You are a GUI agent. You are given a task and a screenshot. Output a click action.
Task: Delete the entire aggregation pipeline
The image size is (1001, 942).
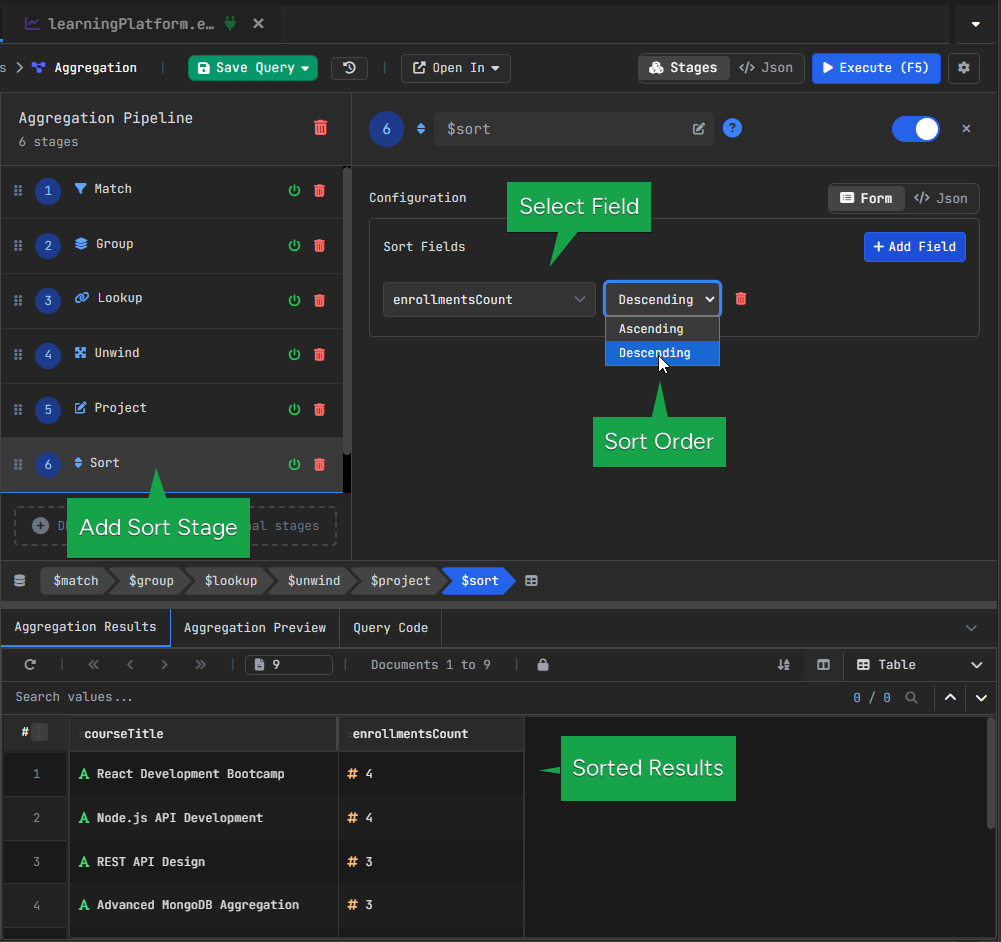pyautogui.click(x=320, y=128)
